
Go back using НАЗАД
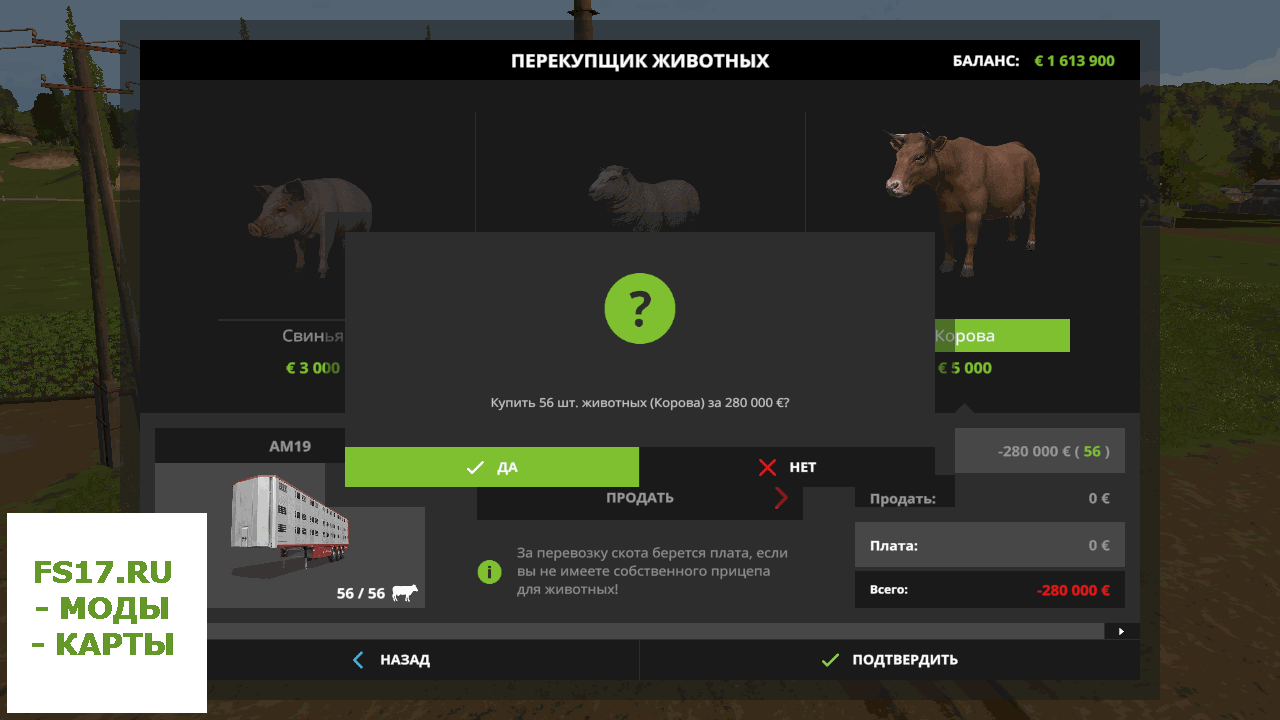[404, 660]
